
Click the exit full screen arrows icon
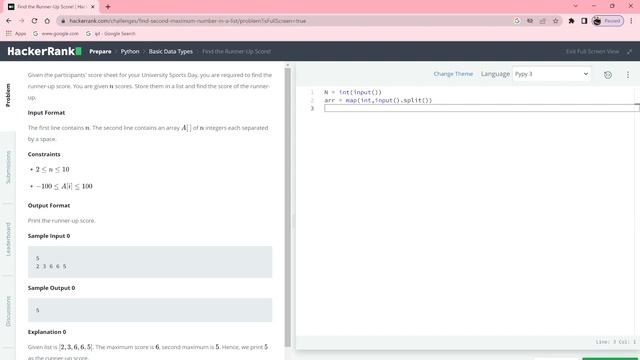click(629, 51)
